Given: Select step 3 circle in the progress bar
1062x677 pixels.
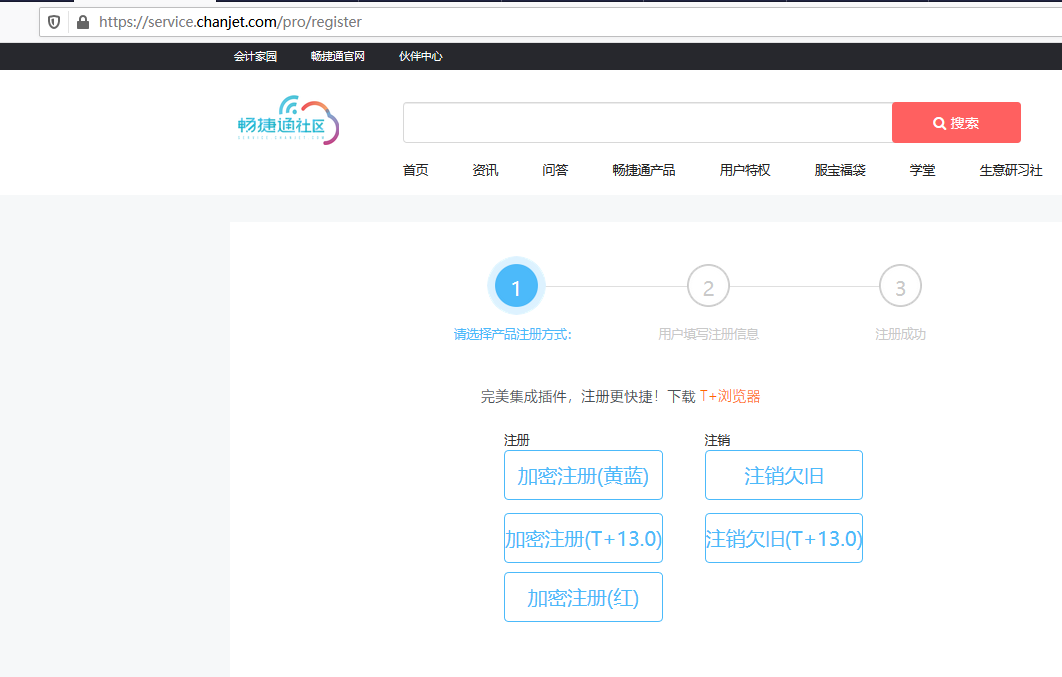Looking at the screenshot, I should 900,286.
